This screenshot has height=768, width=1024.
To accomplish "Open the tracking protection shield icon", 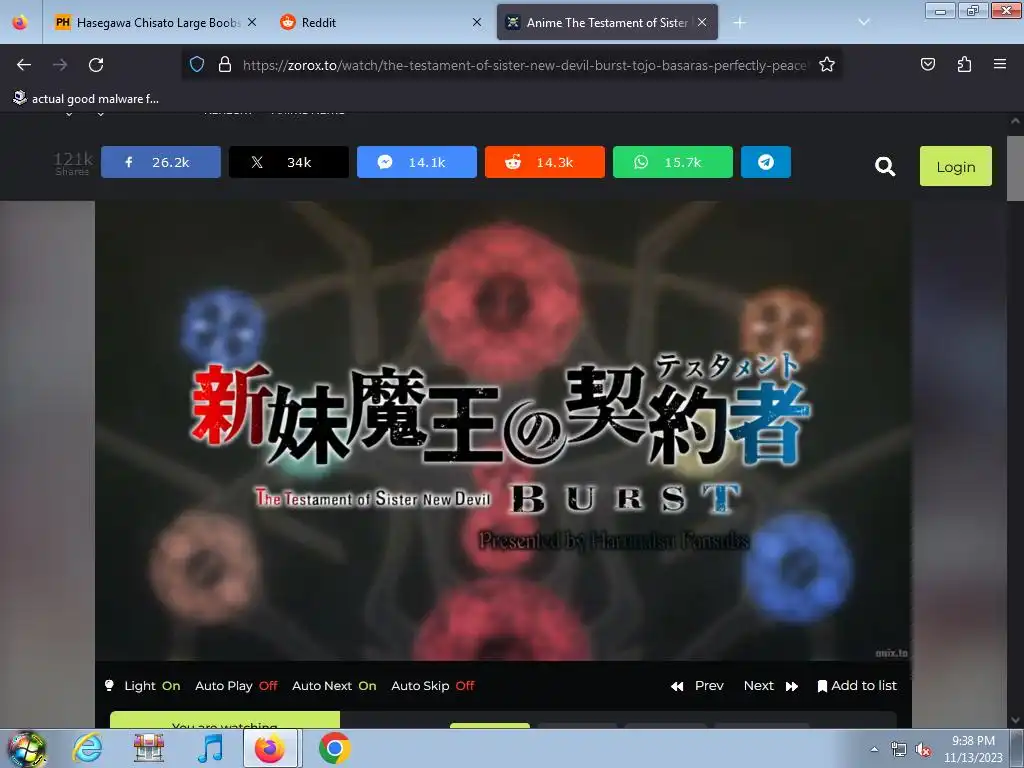I will coord(197,64).
